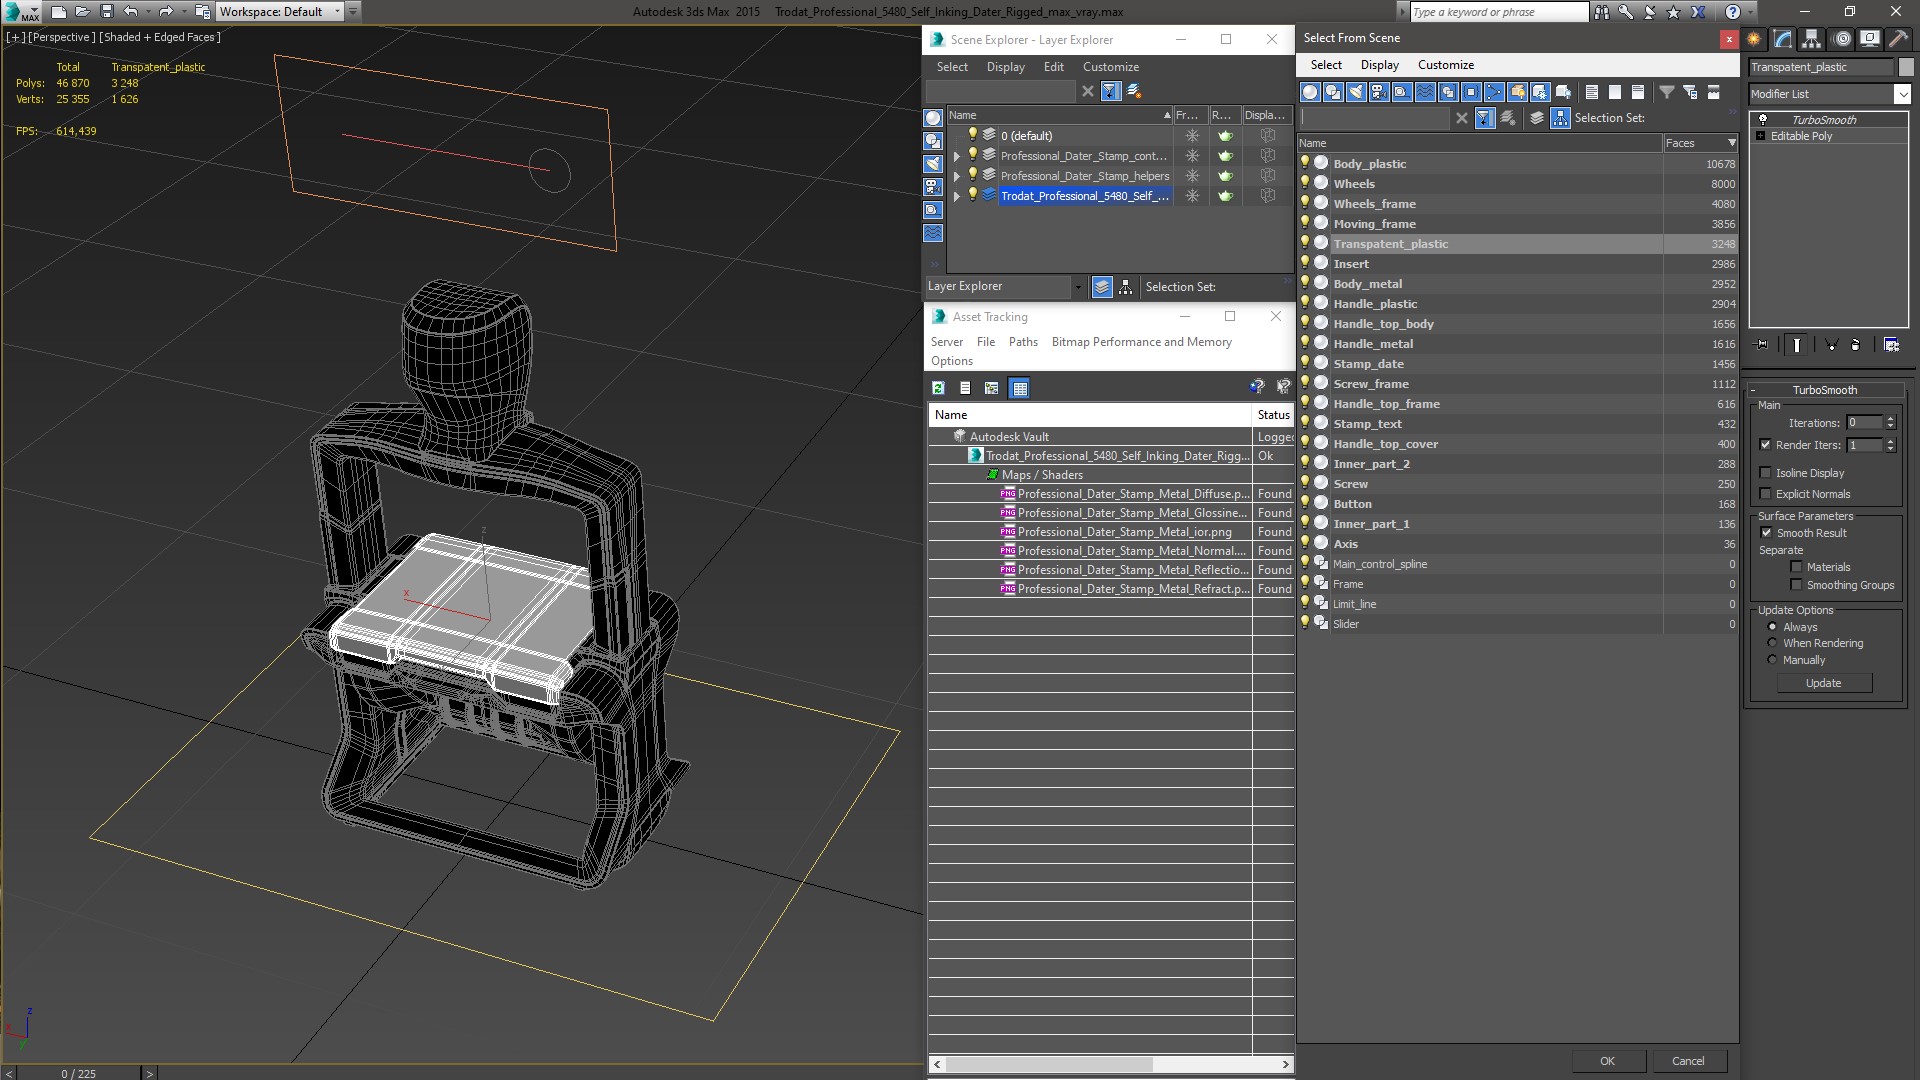The height and width of the screenshot is (1080, 1920).
Task: Open the Display command panel tab
Action: [x=1869, y=39]
